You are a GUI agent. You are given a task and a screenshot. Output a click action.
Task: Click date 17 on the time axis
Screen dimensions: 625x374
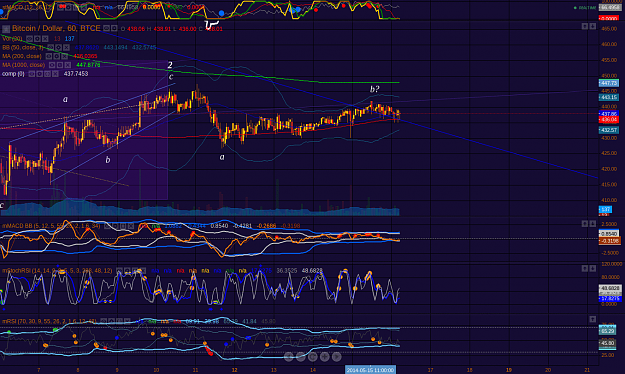pyautogui.click(x=430, y=370)
